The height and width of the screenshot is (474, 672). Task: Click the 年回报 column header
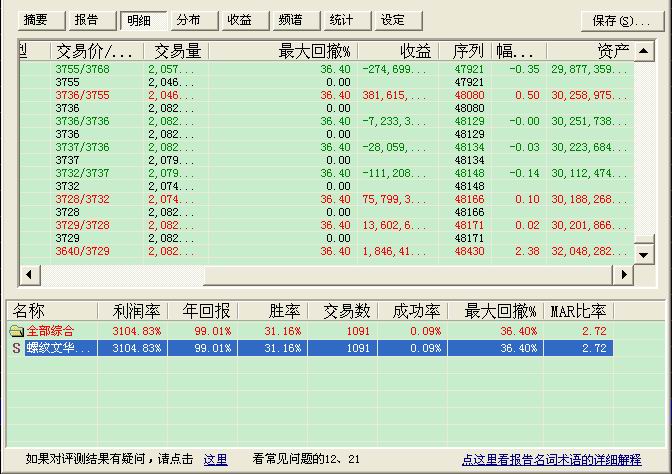[x=203, y=311]
